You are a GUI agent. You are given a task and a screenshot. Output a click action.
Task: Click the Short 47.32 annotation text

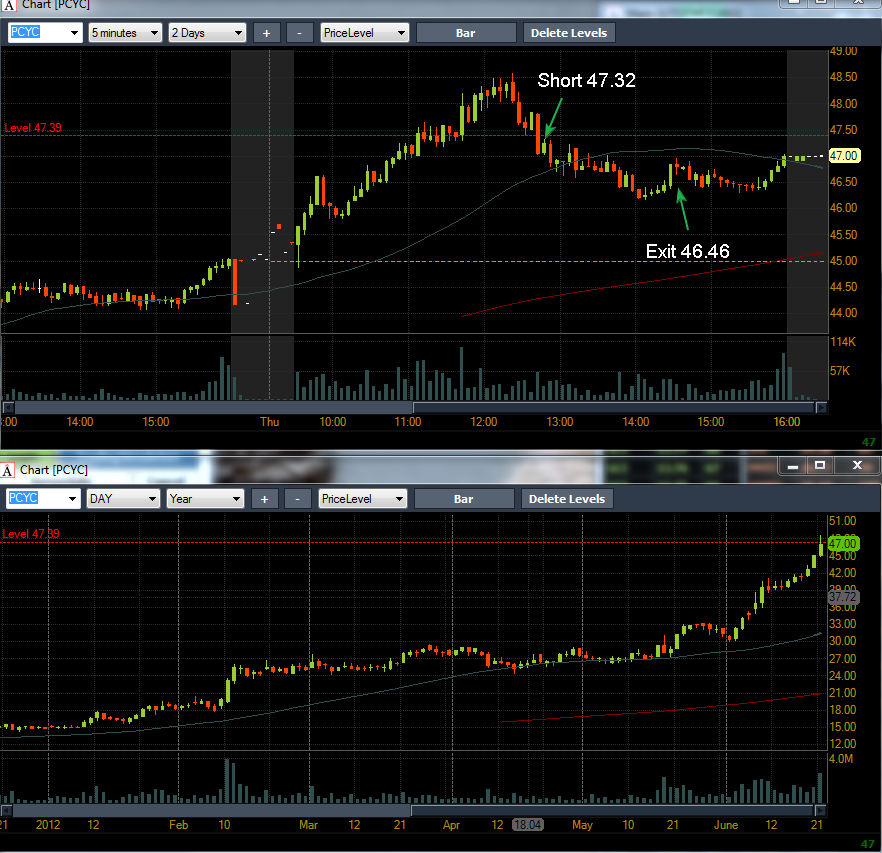586,80
